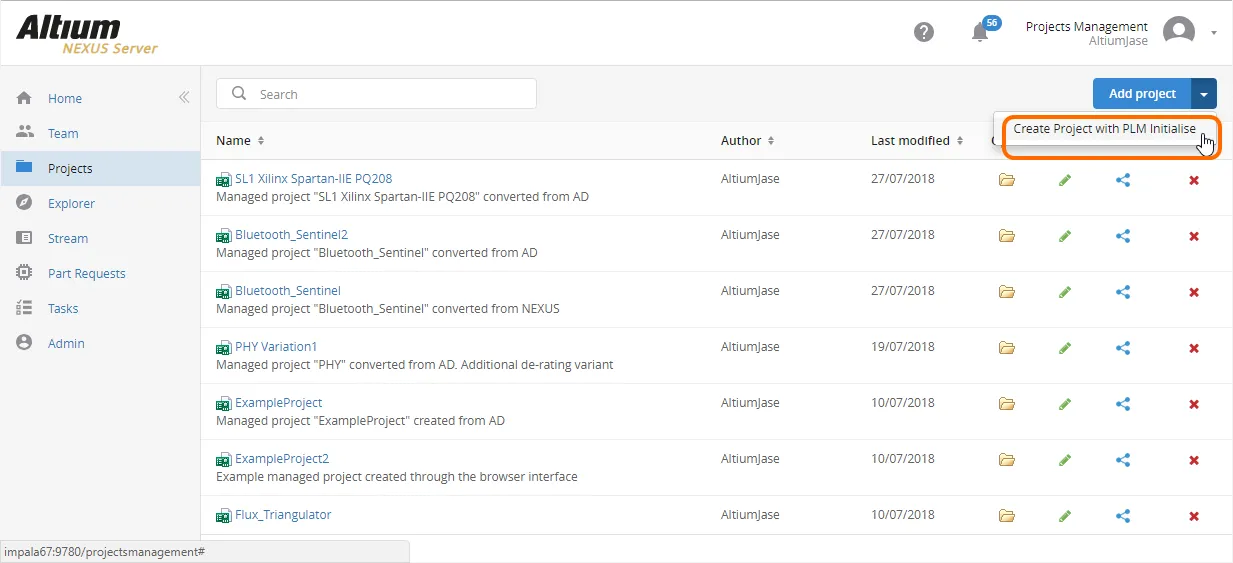Collapse the sidebar with double chevron
This screenshot has height=563, width=1233.
pyautogui.click(x=184, y=98)
